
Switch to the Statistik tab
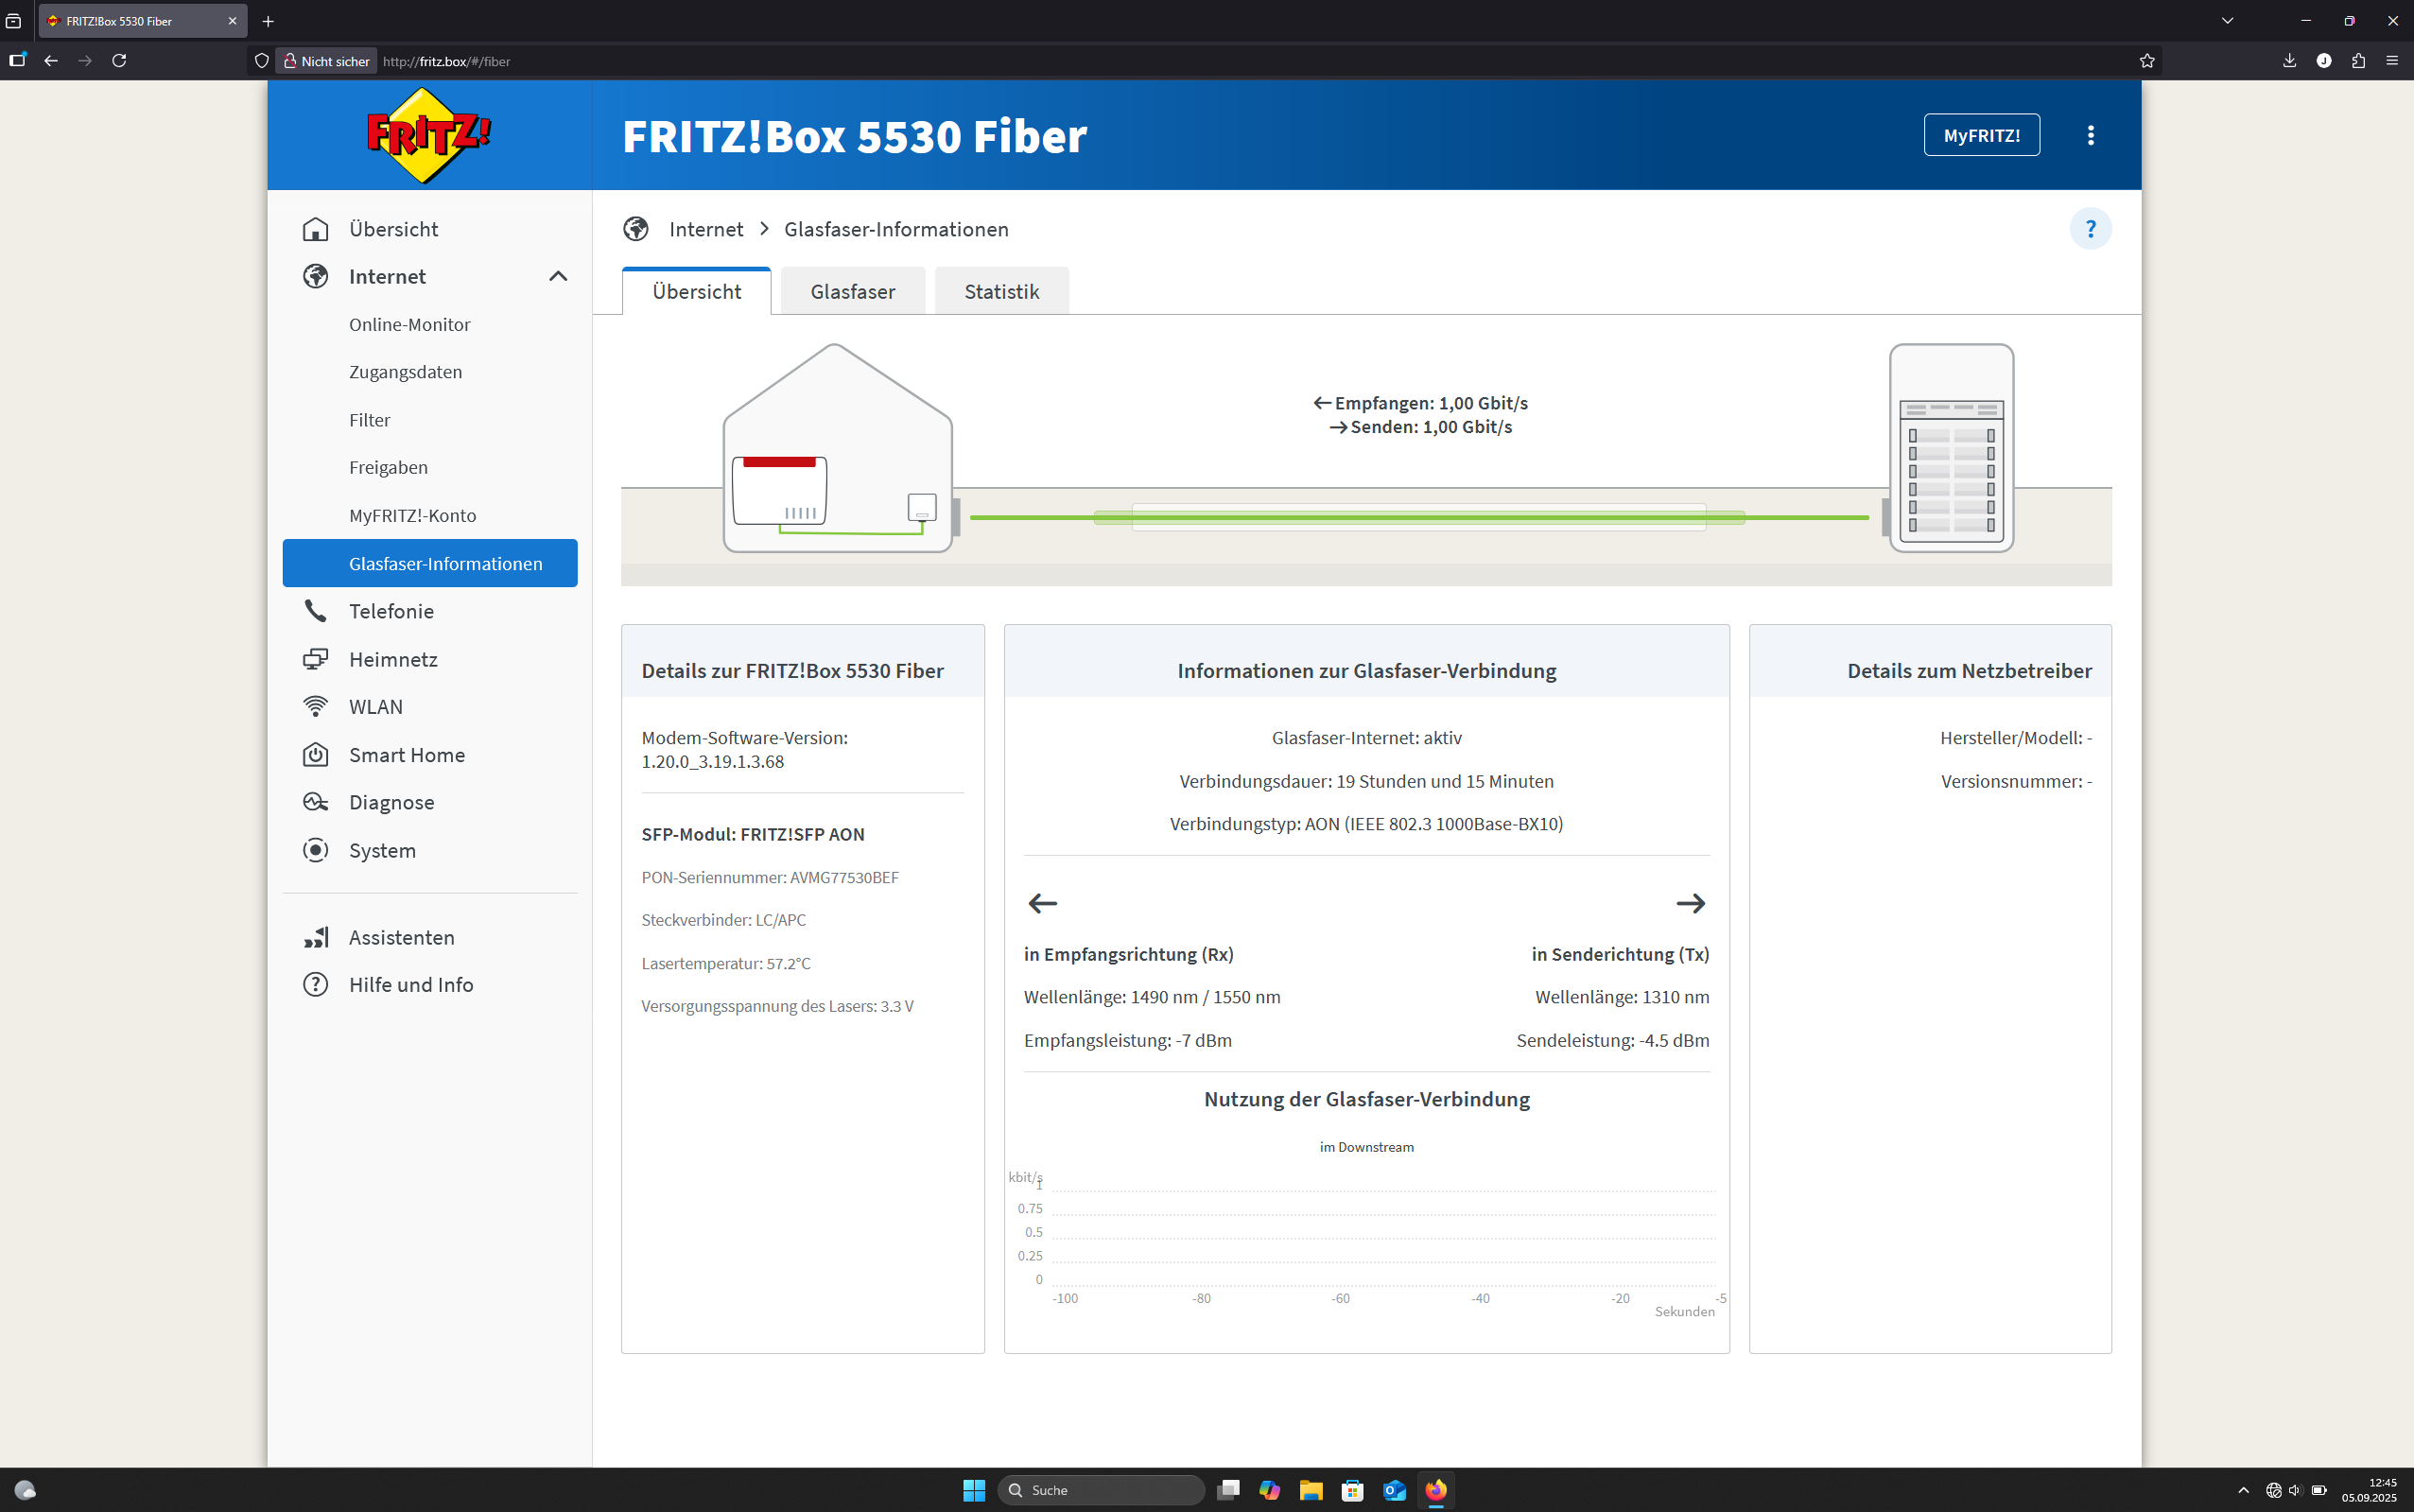(x=1001, y=292)
